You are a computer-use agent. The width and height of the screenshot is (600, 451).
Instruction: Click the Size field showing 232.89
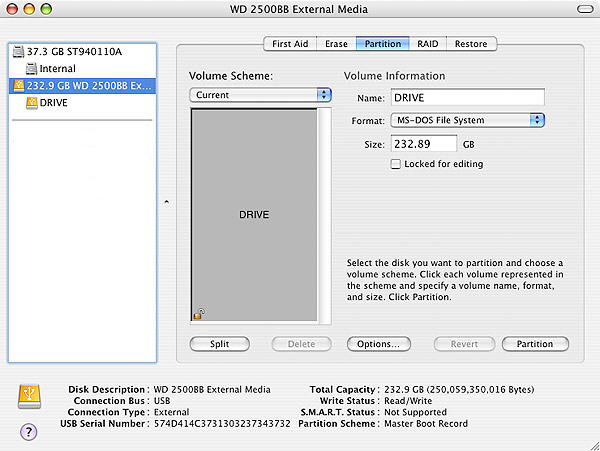(424, 144)
